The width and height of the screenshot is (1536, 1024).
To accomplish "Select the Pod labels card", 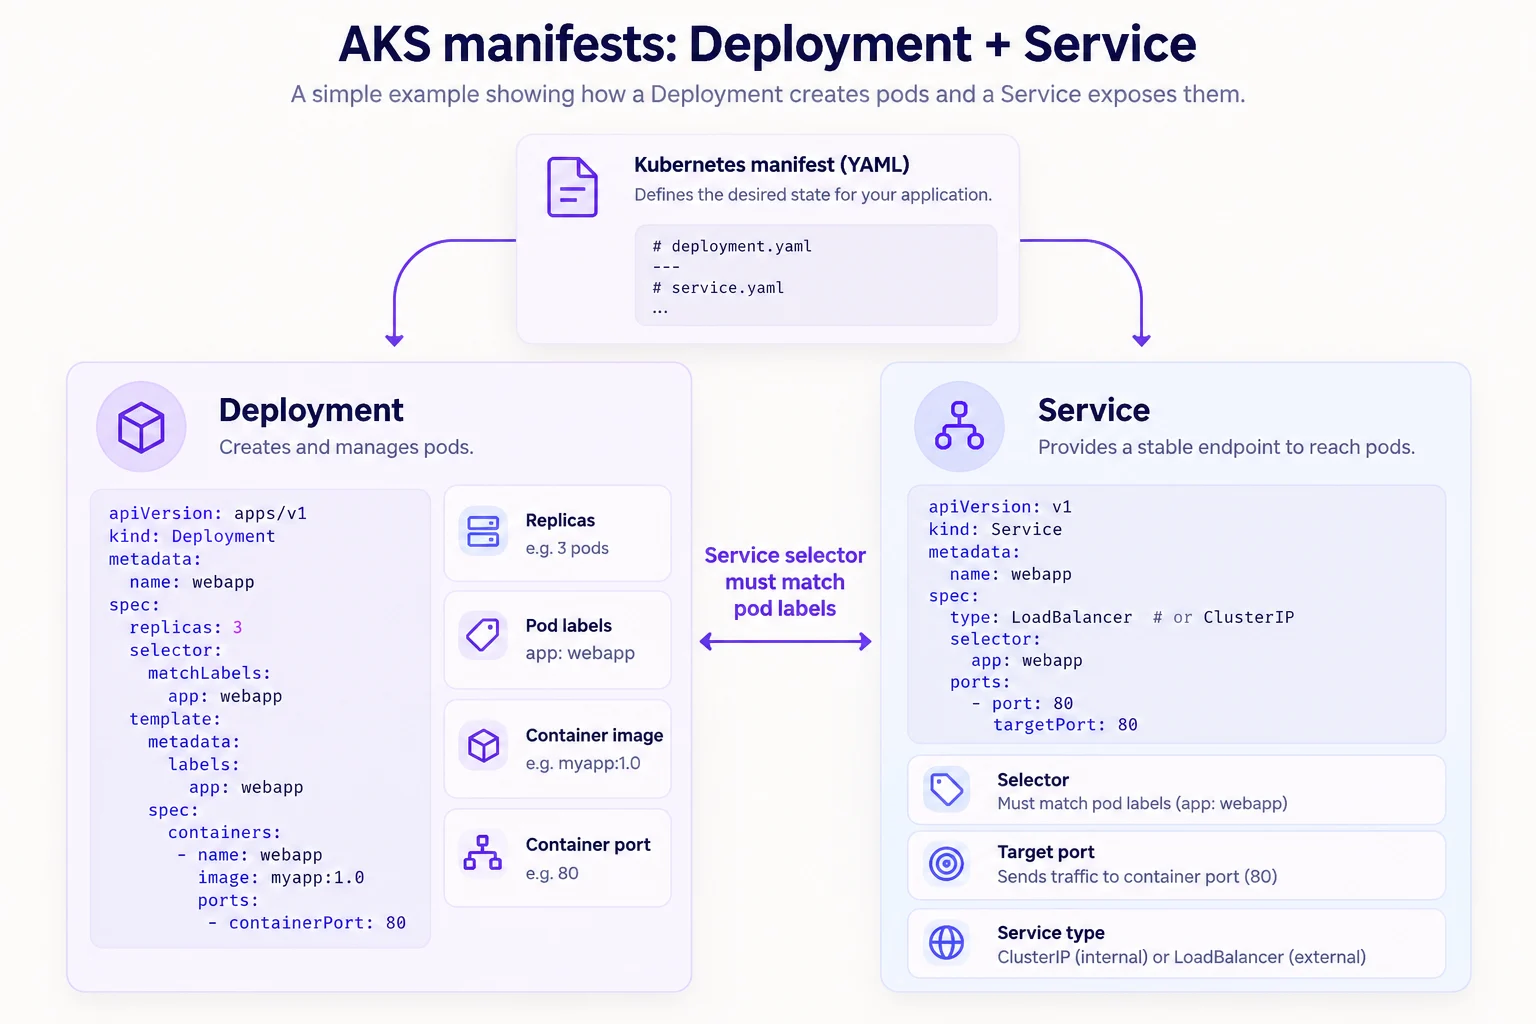I will point(557,640).
